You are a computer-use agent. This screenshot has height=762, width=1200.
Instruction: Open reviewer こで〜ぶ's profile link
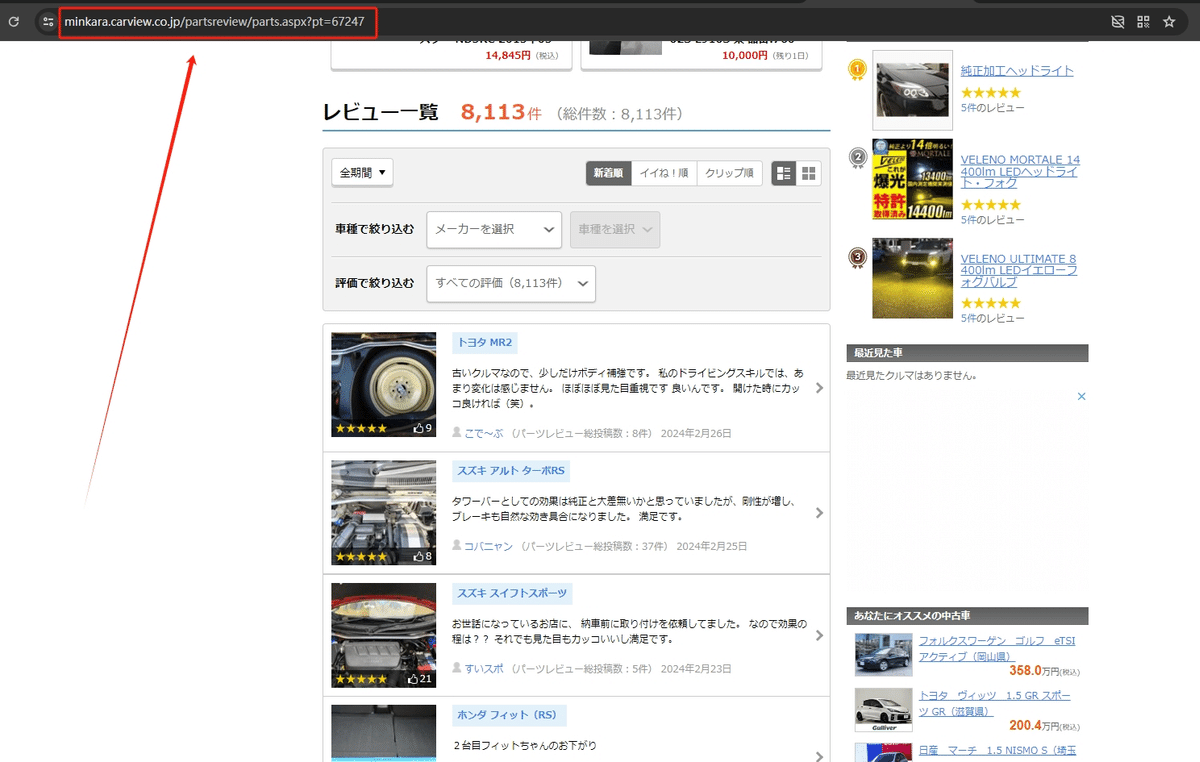click(x=485, y=433)
